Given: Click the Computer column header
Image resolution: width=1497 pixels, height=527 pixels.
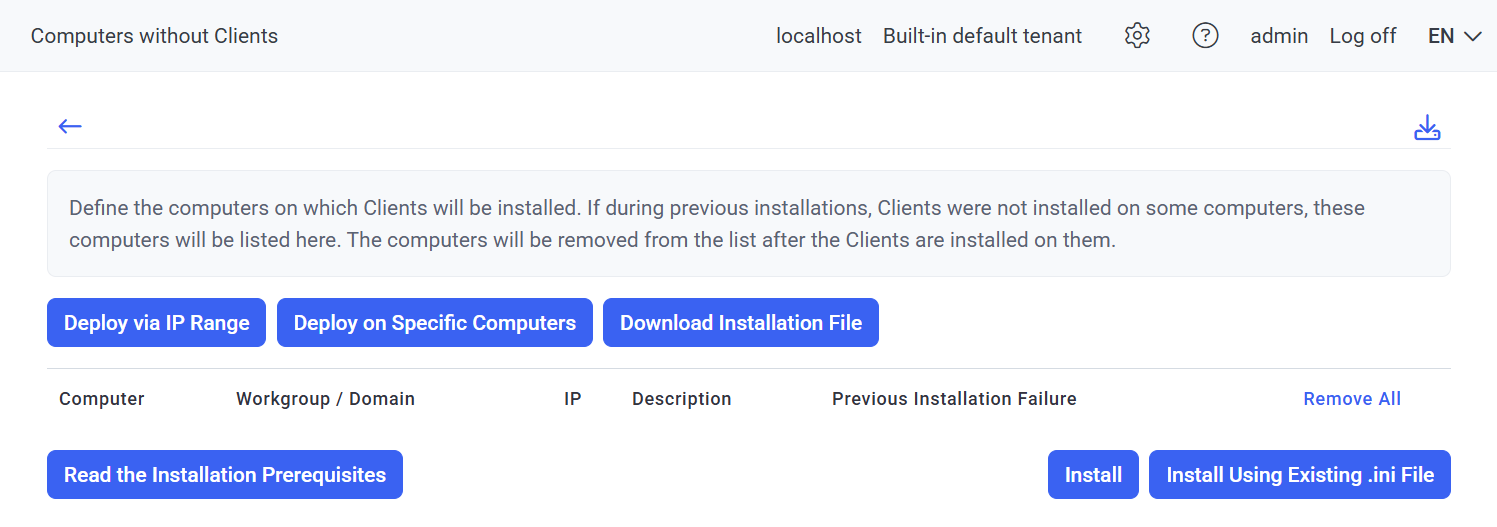Looking at the screenshot, I should click(x=102, y=399).
